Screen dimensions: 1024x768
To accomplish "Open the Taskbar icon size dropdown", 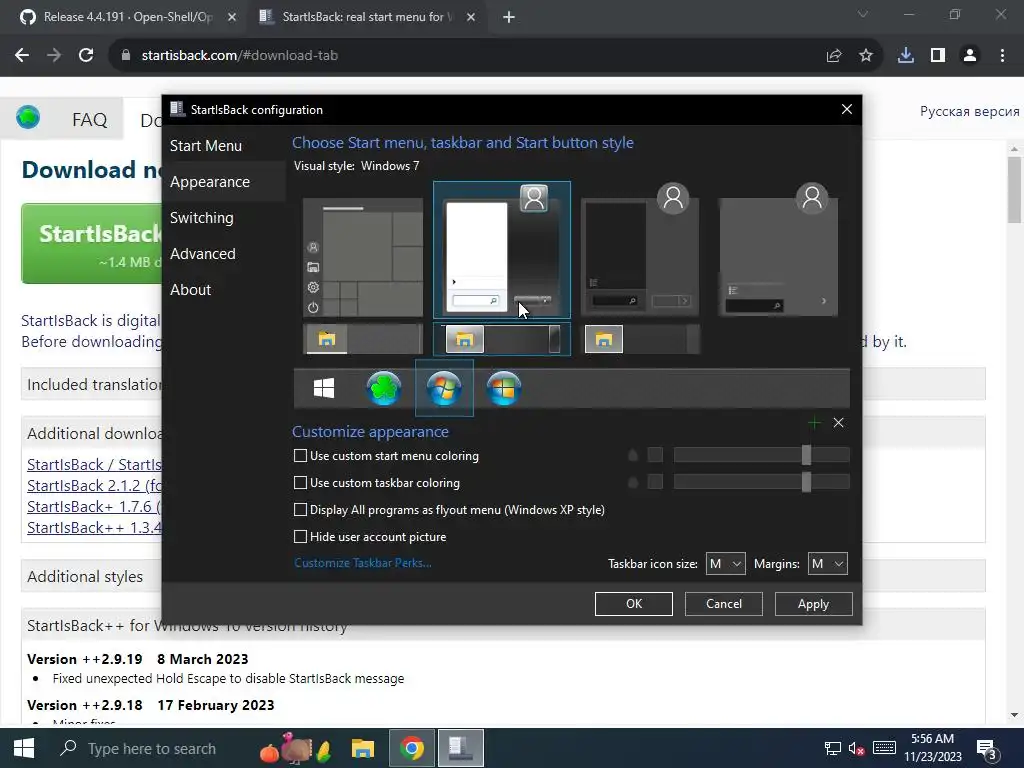I will coord(726,564).
